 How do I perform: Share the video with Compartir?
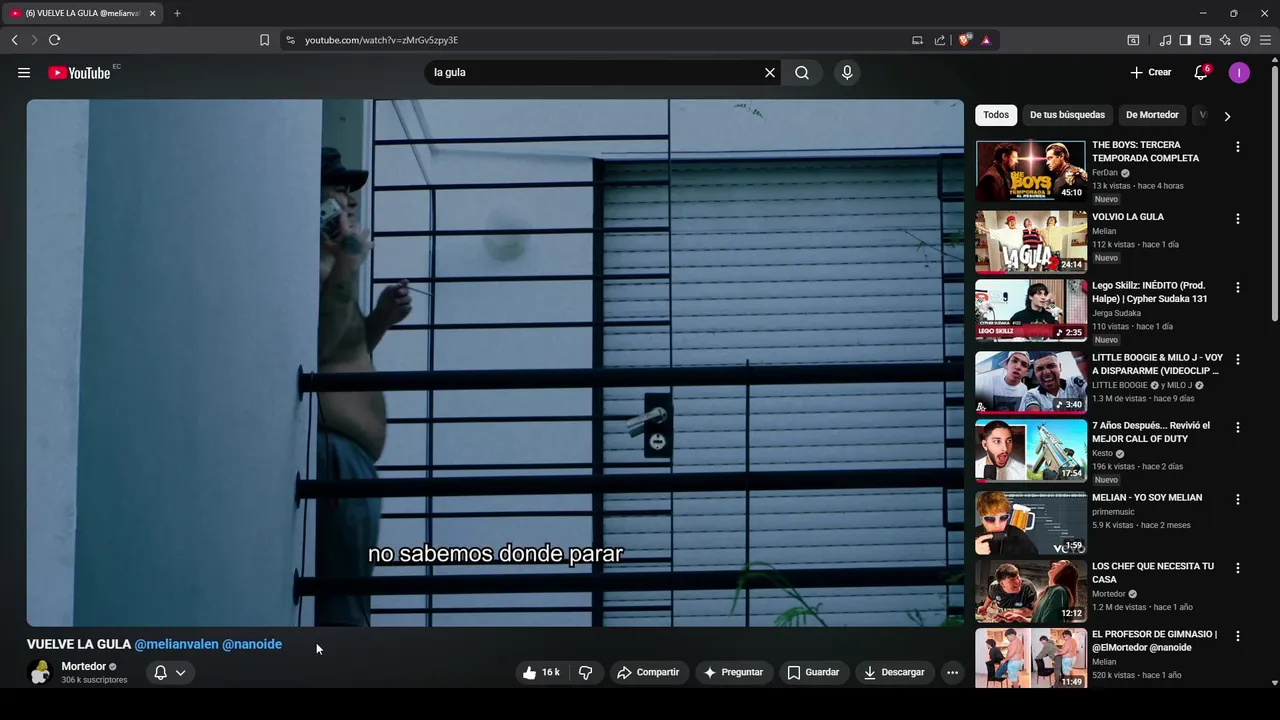coord(648,673)
